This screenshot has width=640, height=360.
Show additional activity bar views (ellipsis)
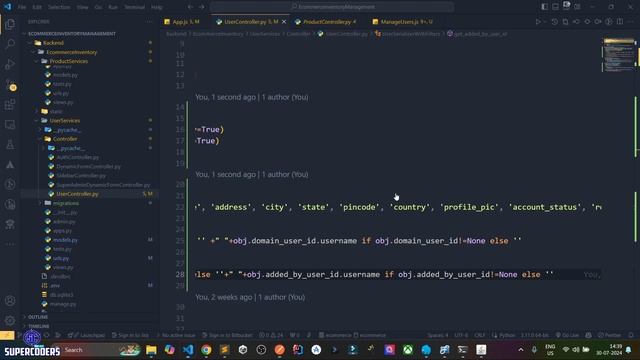click(x=10, y=244)
